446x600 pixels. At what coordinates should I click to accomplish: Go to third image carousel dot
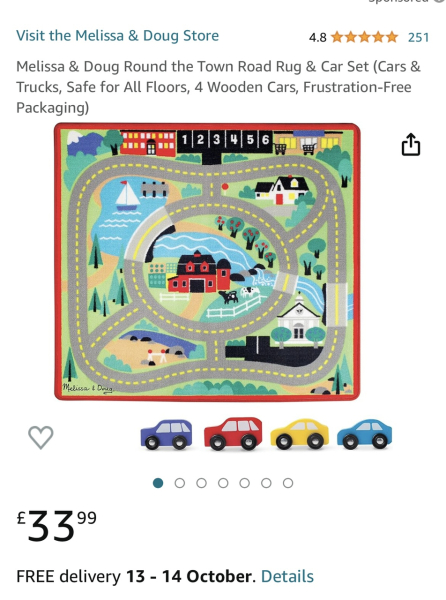tap(202, 483)
